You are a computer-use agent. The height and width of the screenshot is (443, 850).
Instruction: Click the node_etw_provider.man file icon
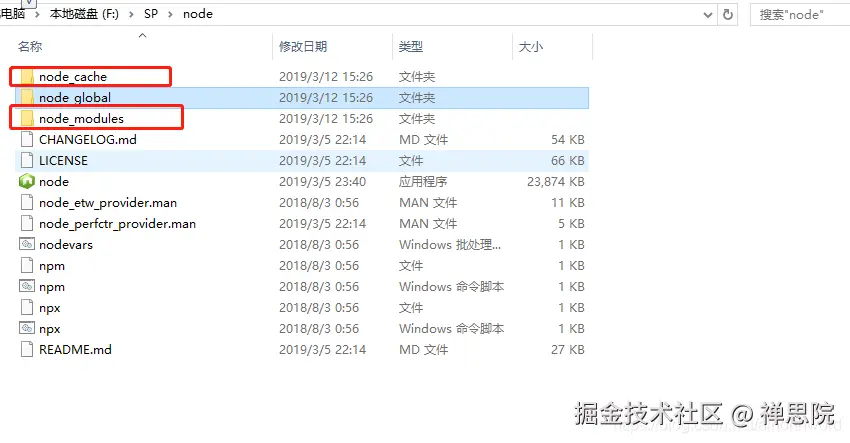(27, 203)
